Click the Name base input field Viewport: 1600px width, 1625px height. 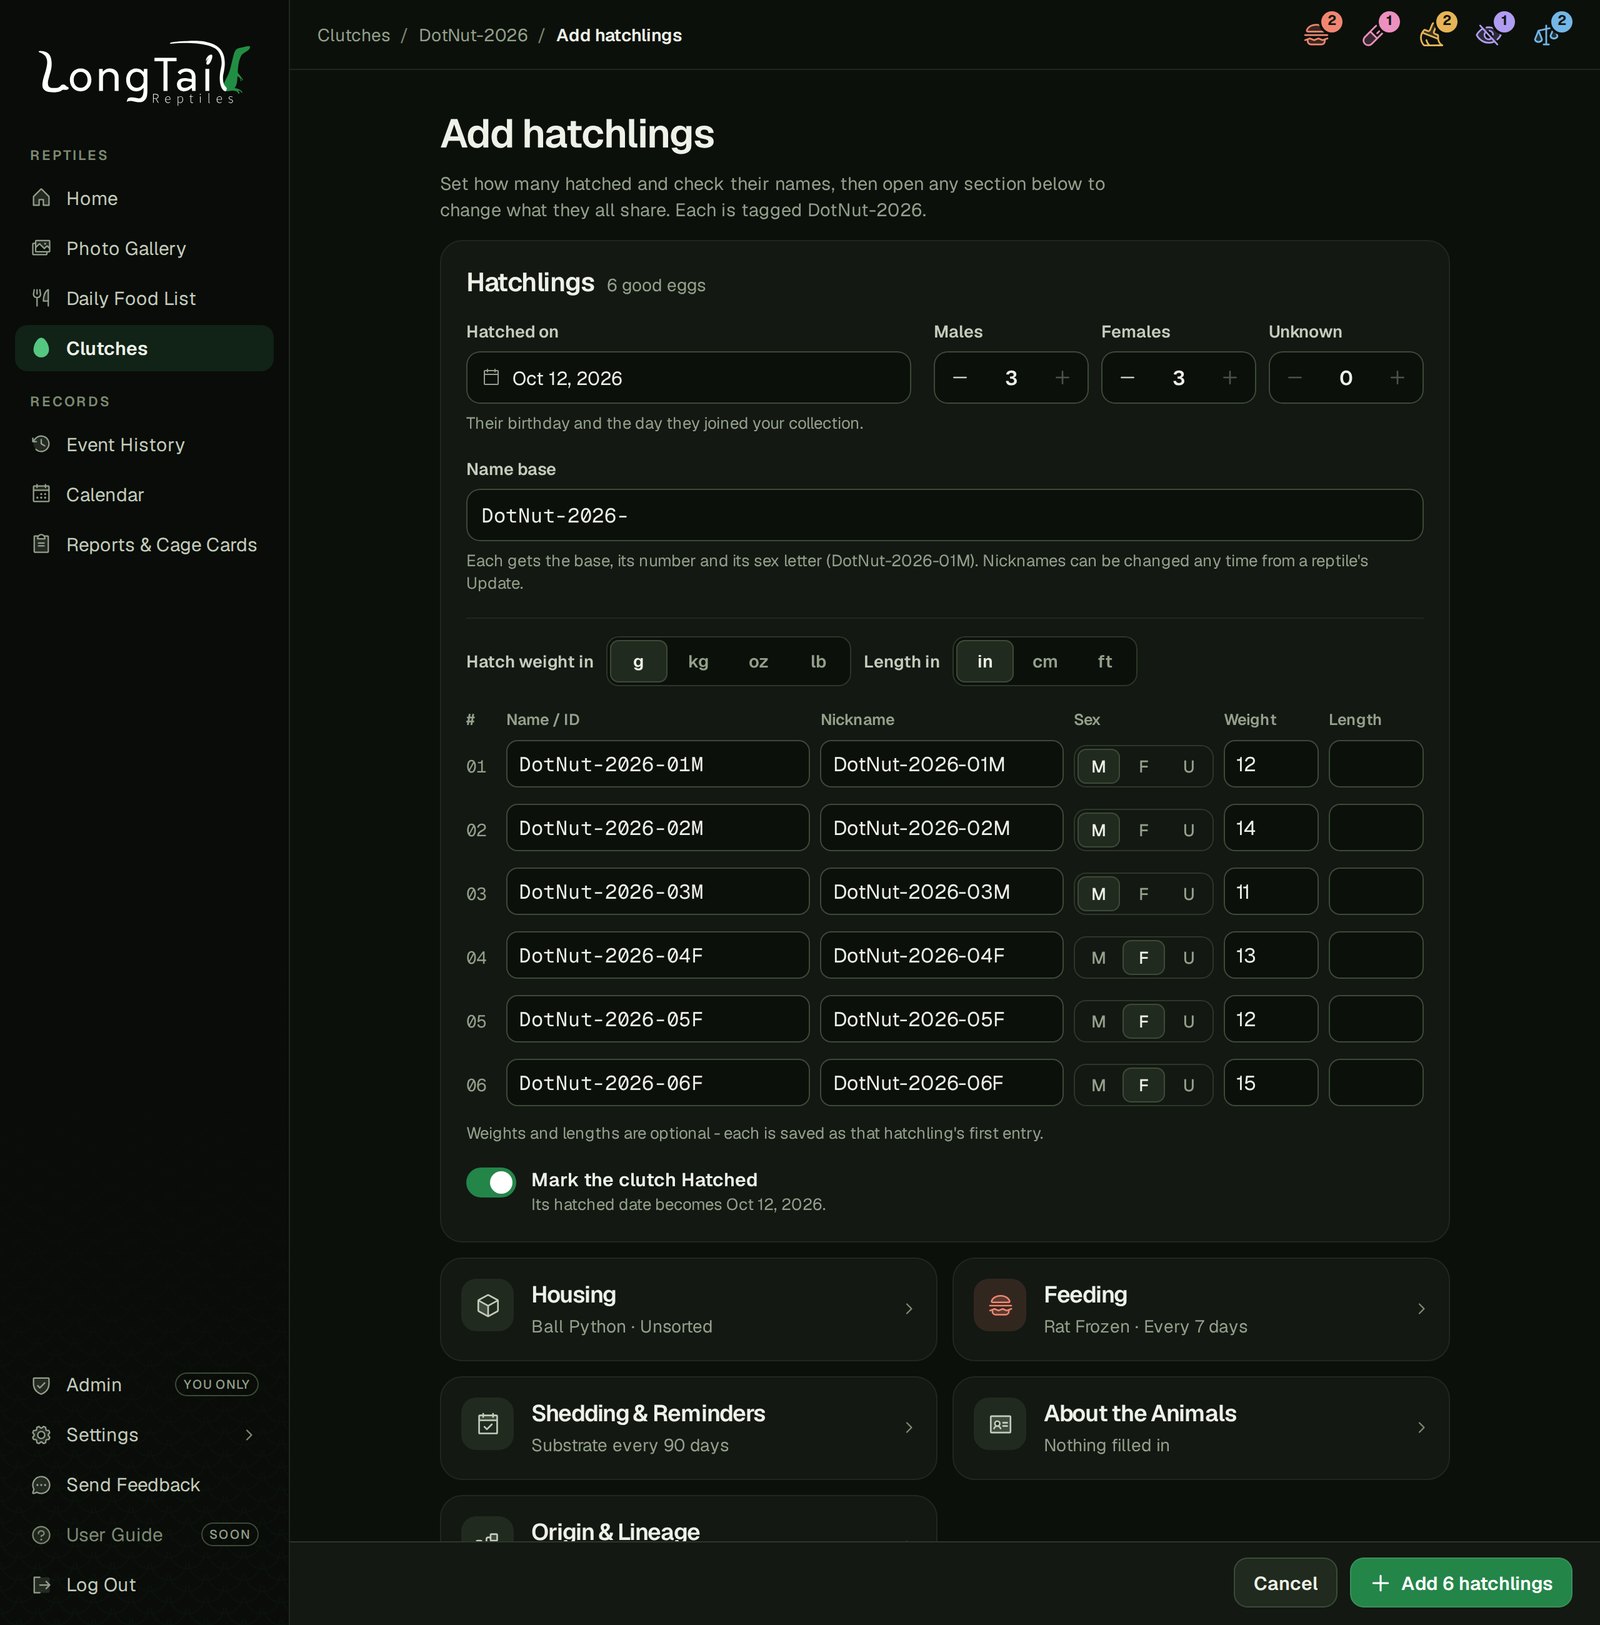tap(944, 515)
